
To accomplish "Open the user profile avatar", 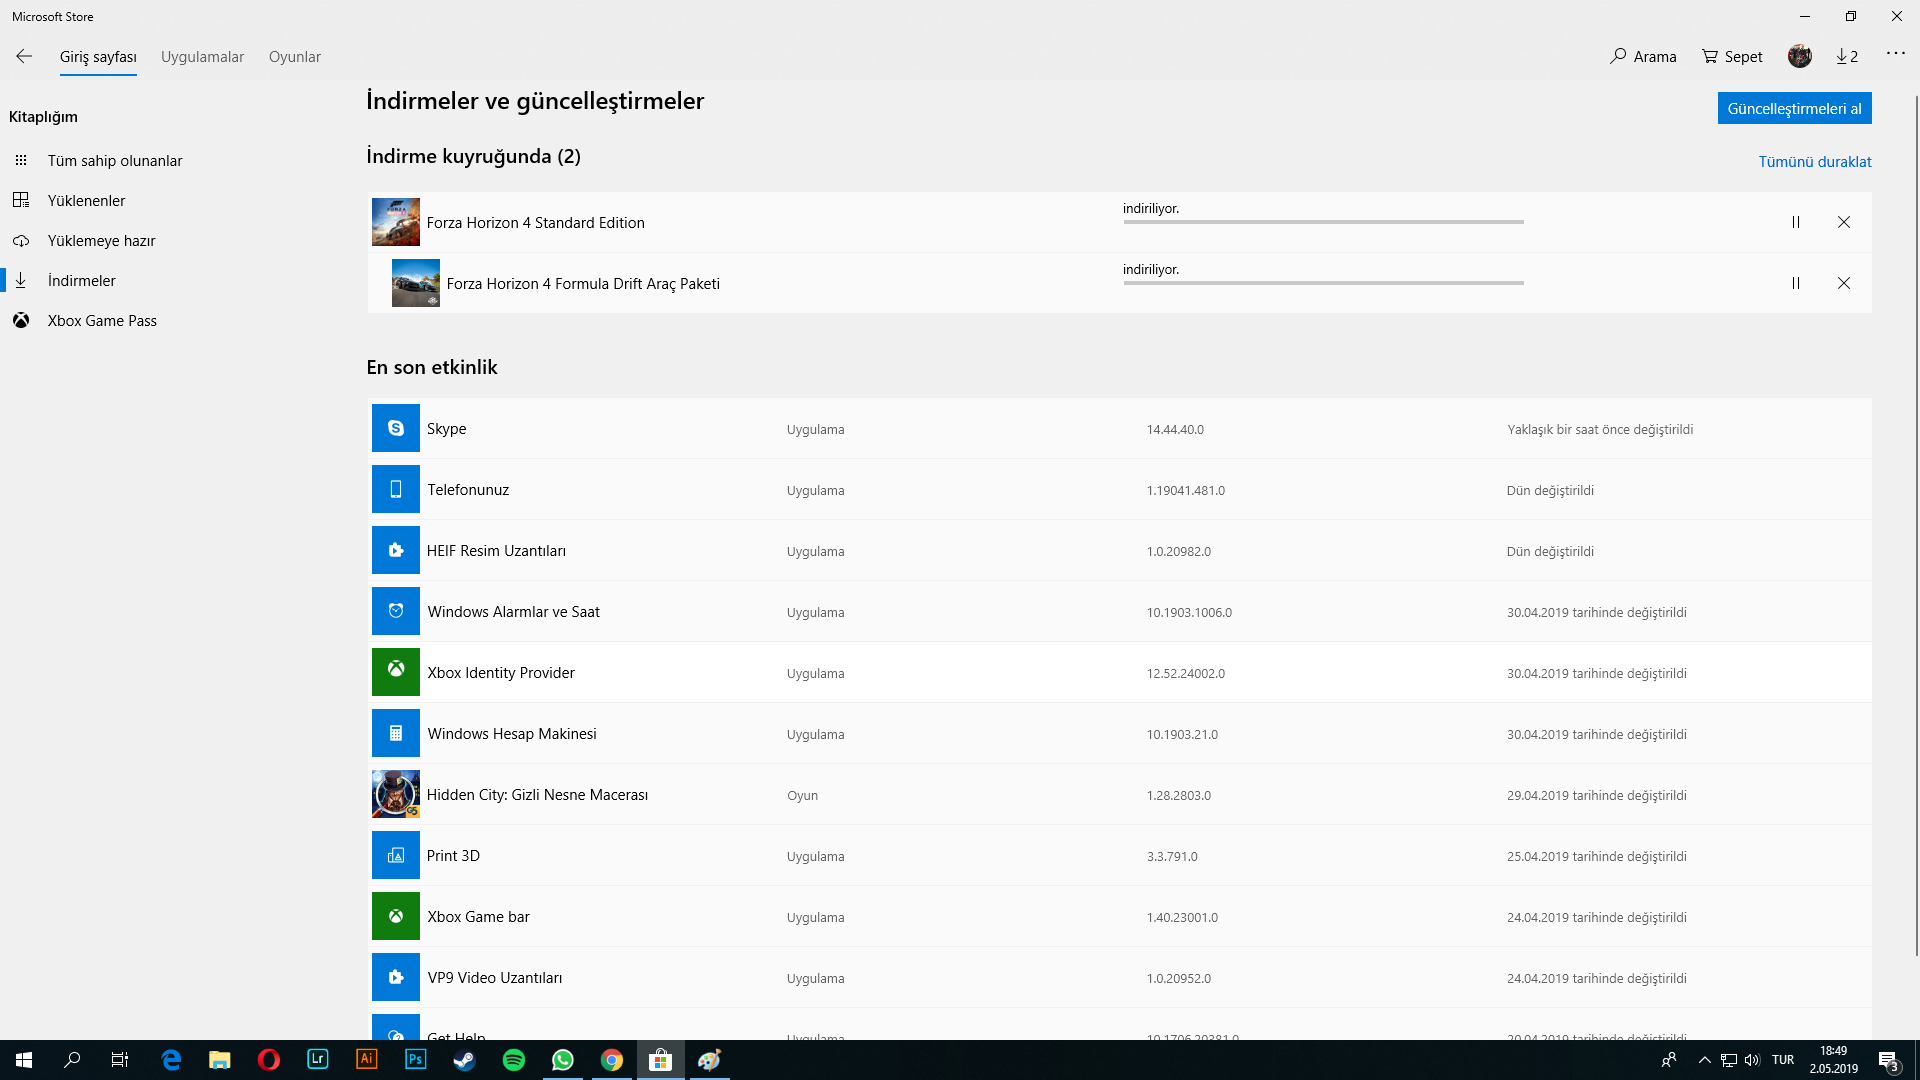I will [1800, 56].
